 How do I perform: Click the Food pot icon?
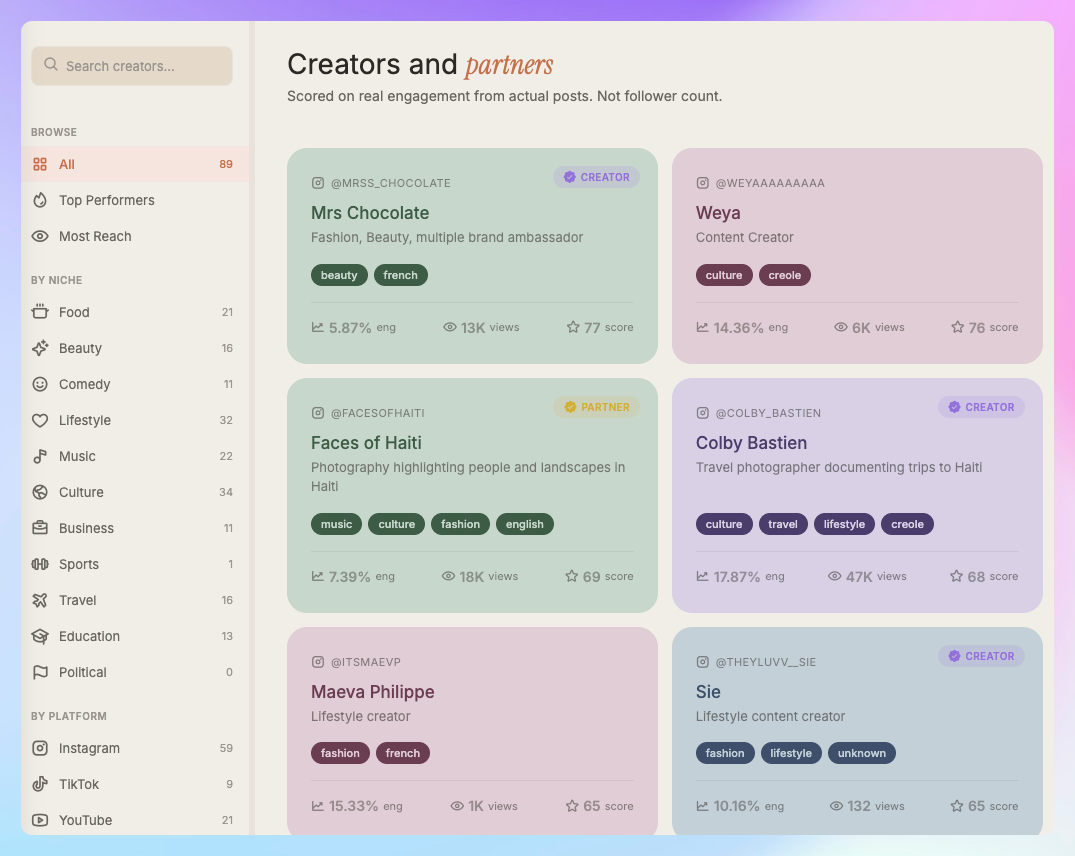[40, 312]
